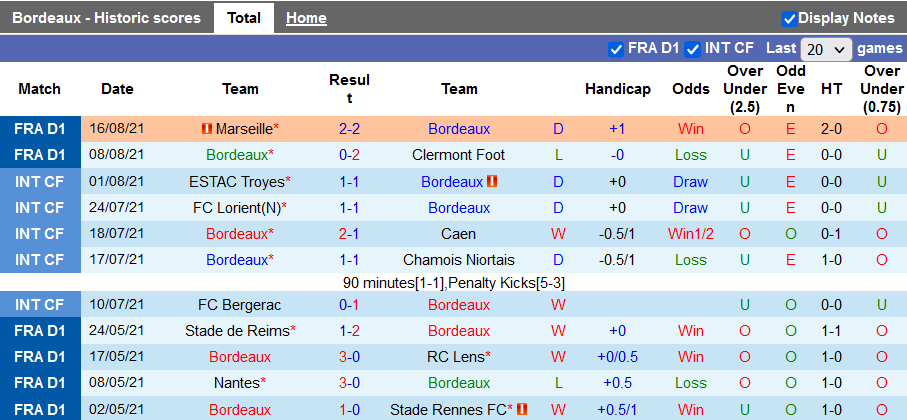Open the RC Lens team link
This screenshot has width=907, height=420.
click(456, 357)
